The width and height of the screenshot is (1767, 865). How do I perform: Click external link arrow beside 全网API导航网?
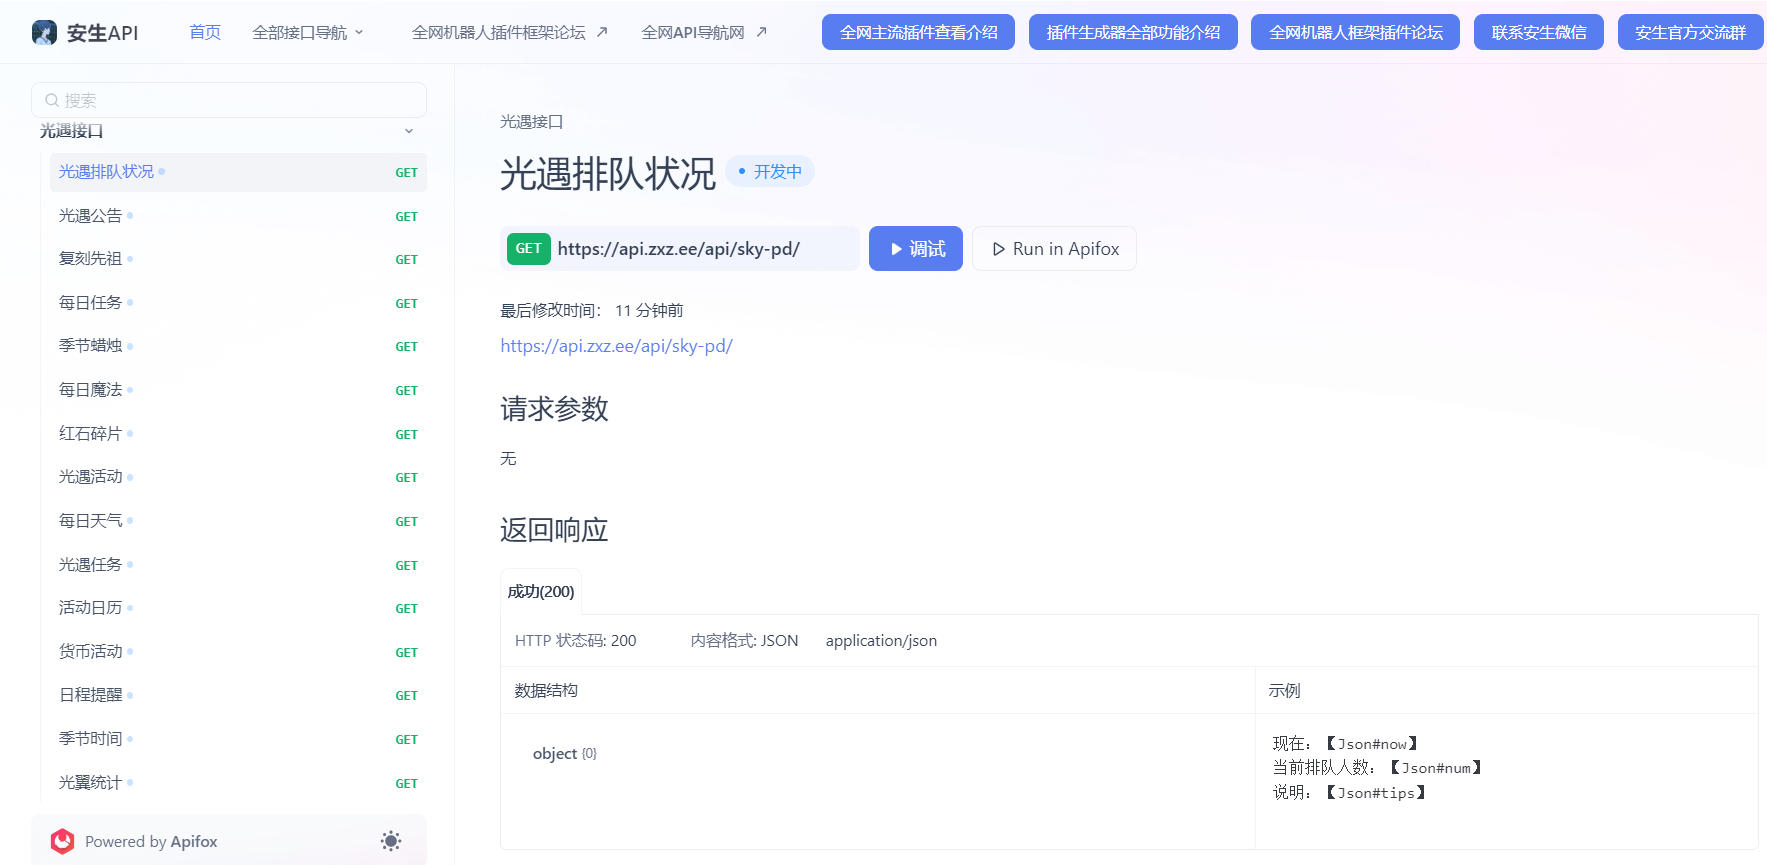click(x=761, y=32)
